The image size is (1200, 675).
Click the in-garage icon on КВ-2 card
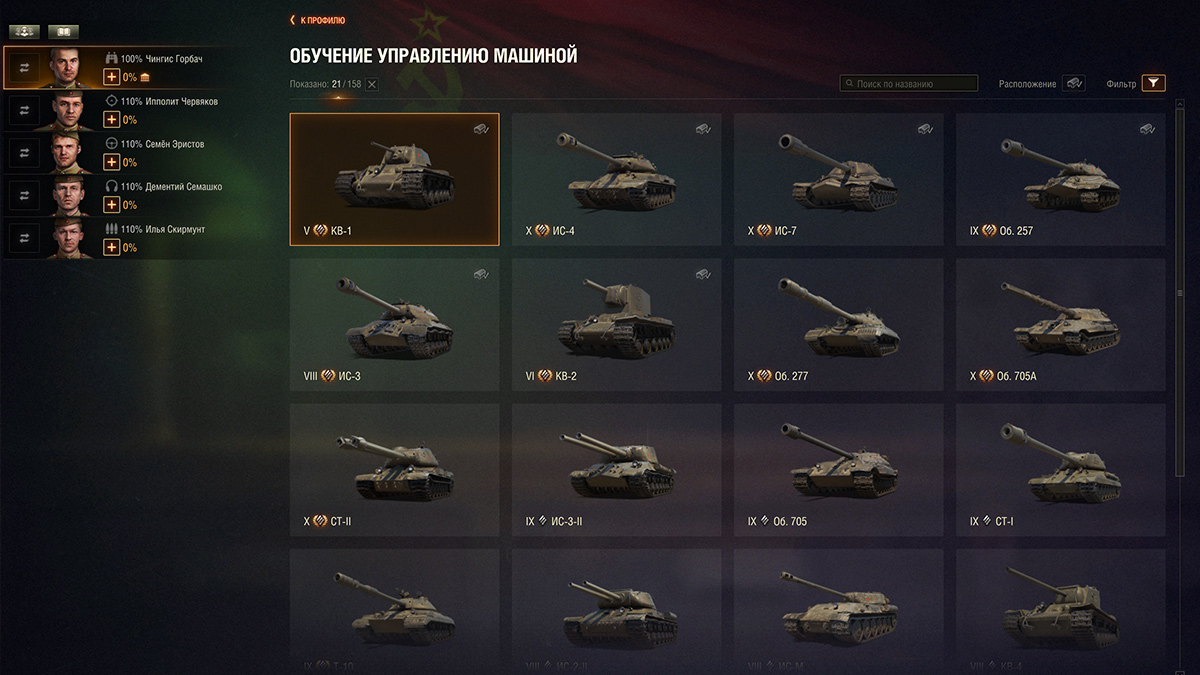(703, 274)
